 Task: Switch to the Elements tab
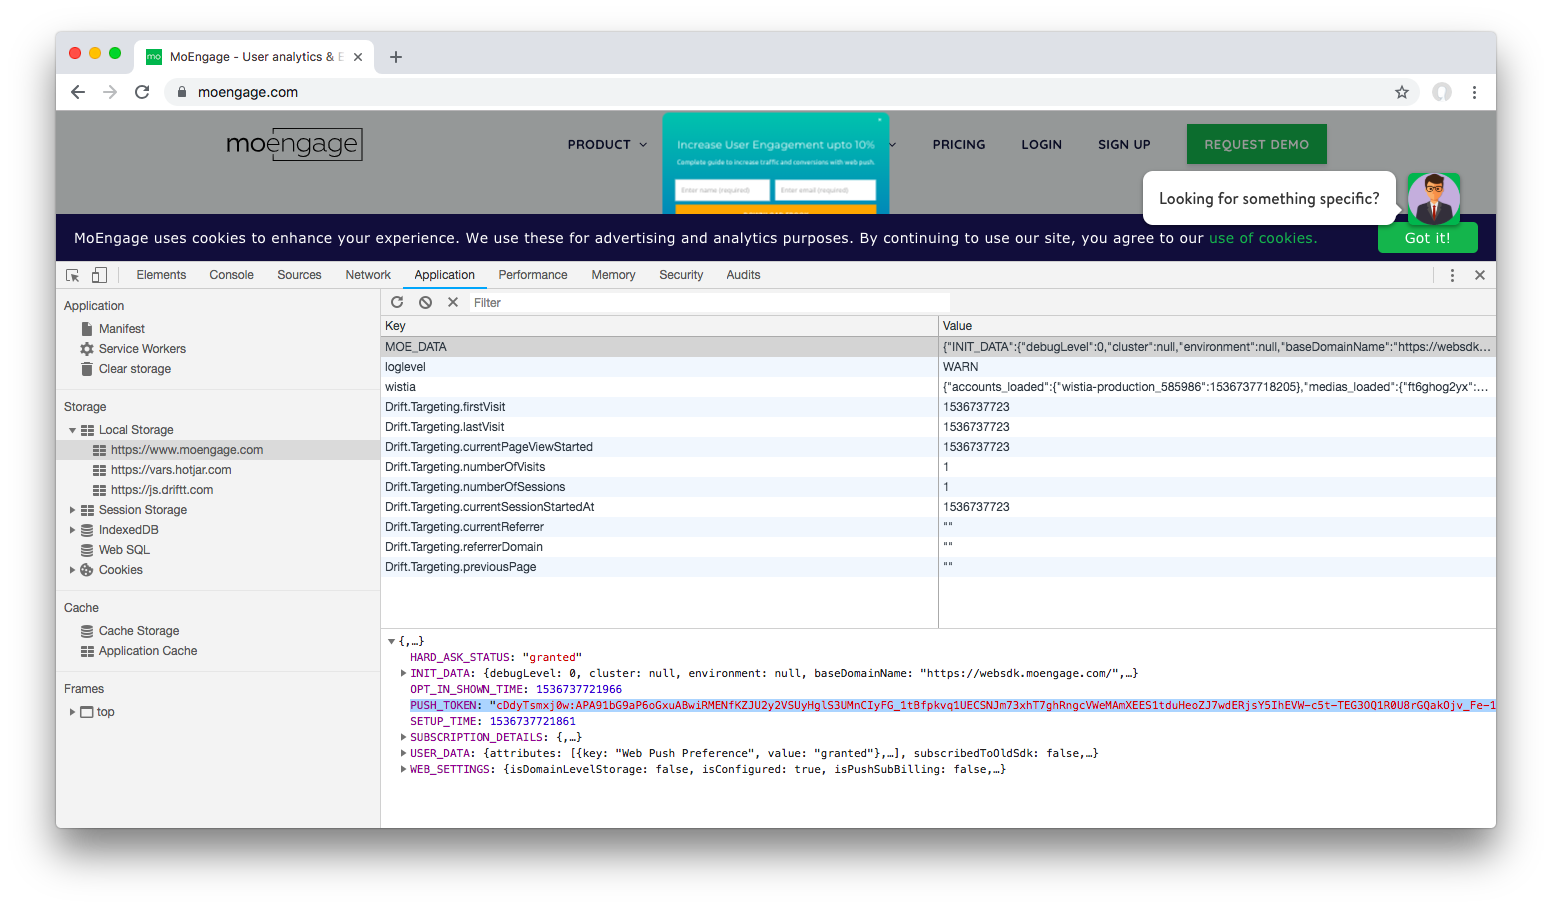point(161,275)
